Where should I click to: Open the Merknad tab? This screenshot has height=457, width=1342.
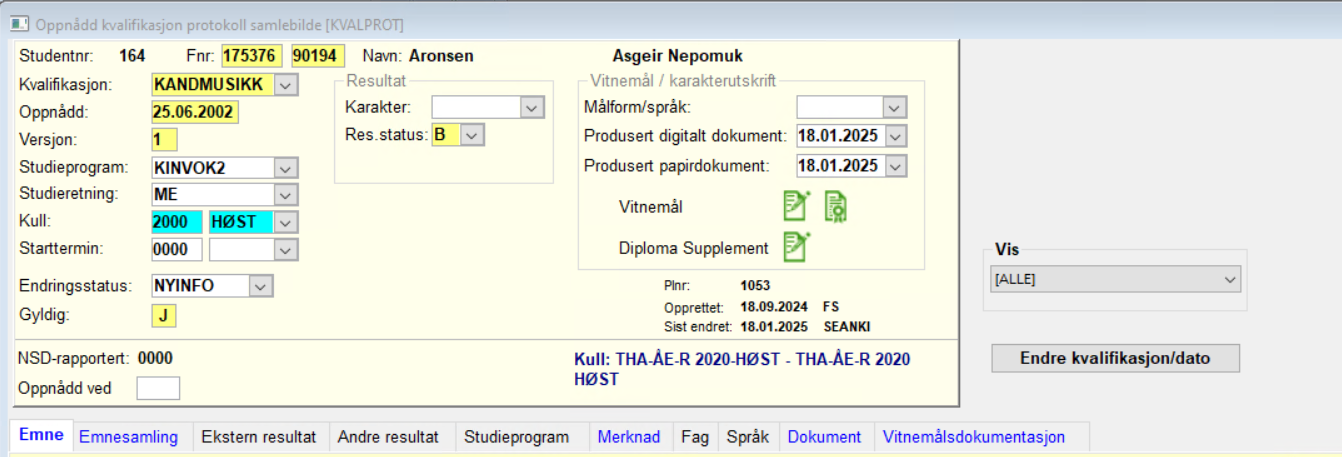coord(628,437)
